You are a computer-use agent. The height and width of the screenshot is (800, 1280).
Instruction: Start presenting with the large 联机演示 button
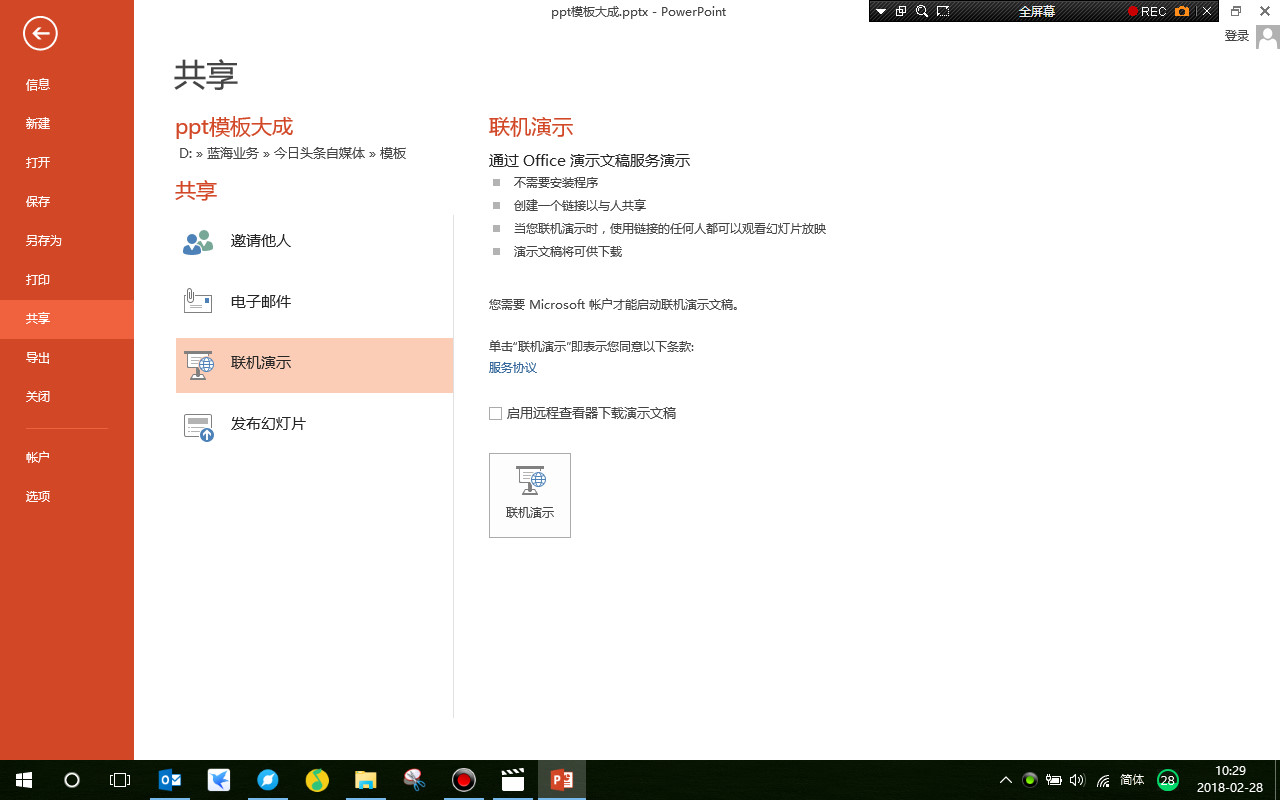(x=529, y=494)
